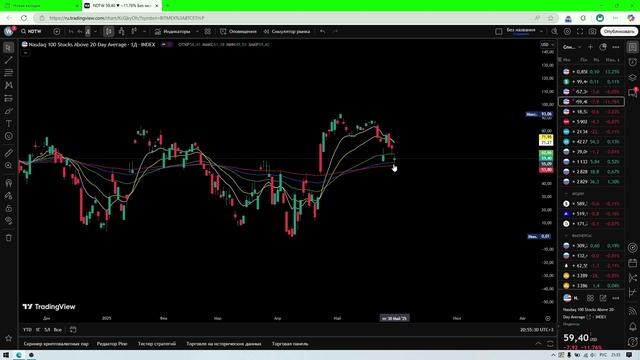The image size is (640, 360).
Task: Open the Редактор Pine tab
Action: point(112,344)
